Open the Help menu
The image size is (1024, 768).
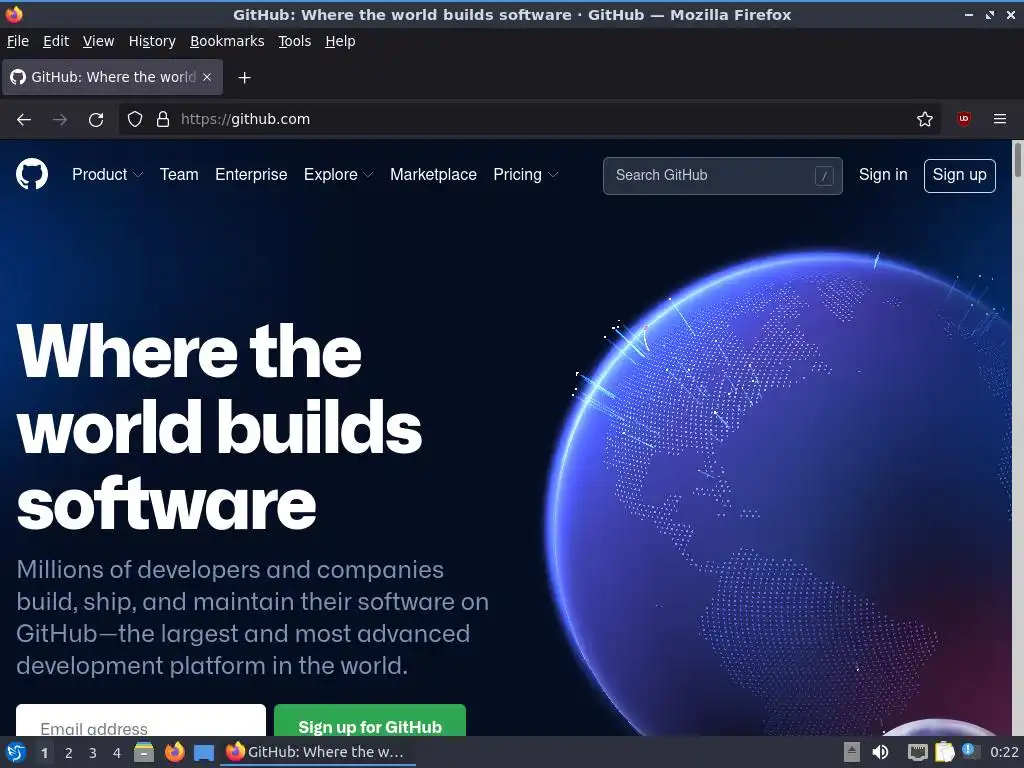click(x=340, y=41)
